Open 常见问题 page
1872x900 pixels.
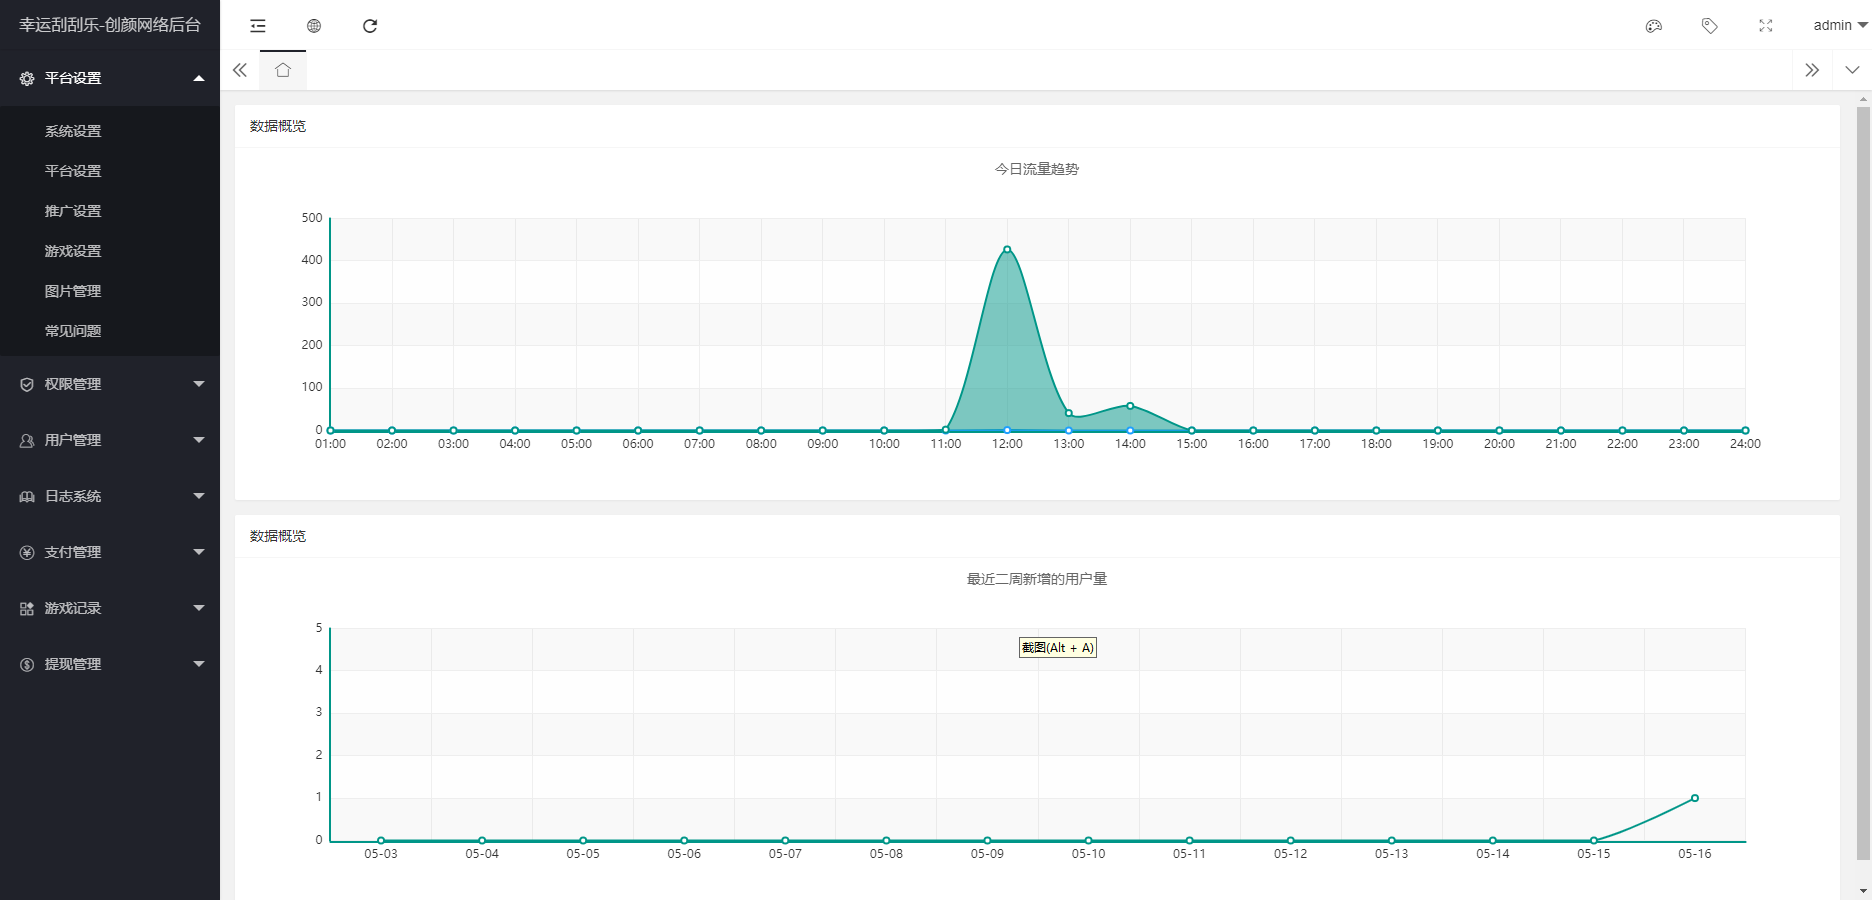[x=73, y=331]
